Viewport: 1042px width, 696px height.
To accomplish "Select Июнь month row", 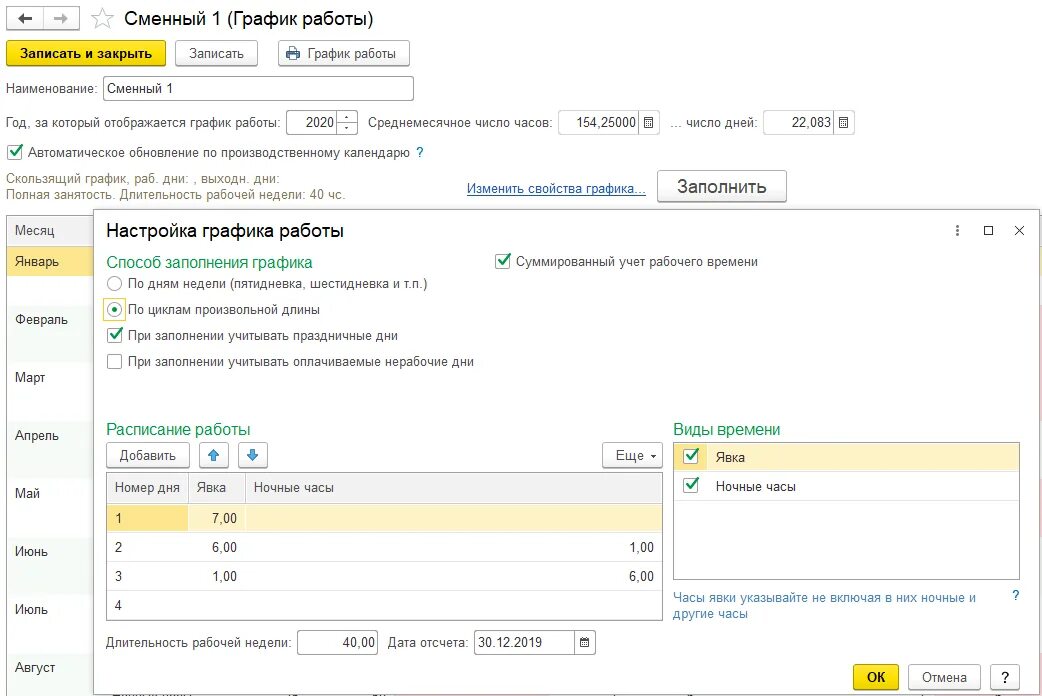I will [50, 551].
